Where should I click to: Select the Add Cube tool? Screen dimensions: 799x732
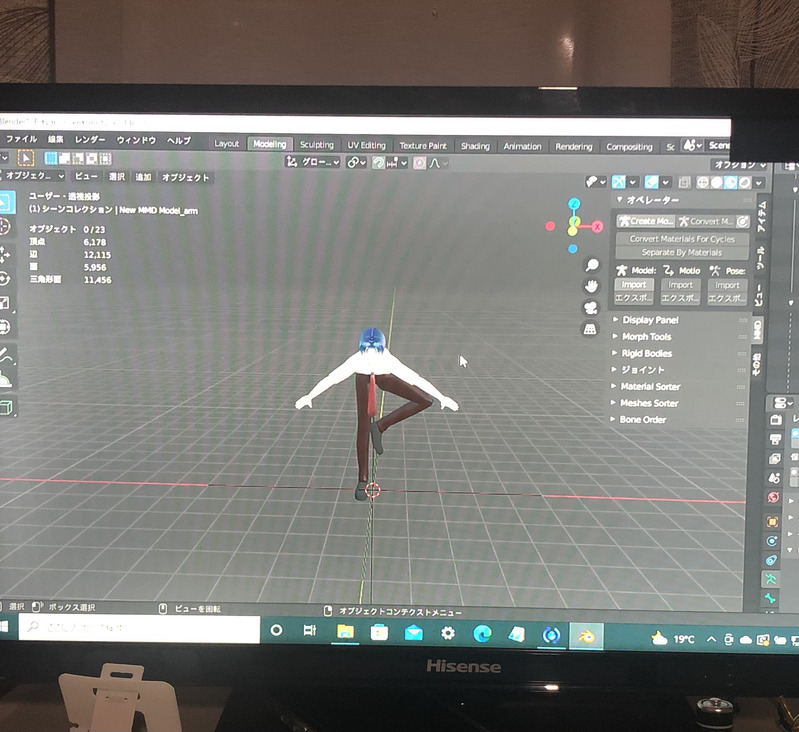6,408
